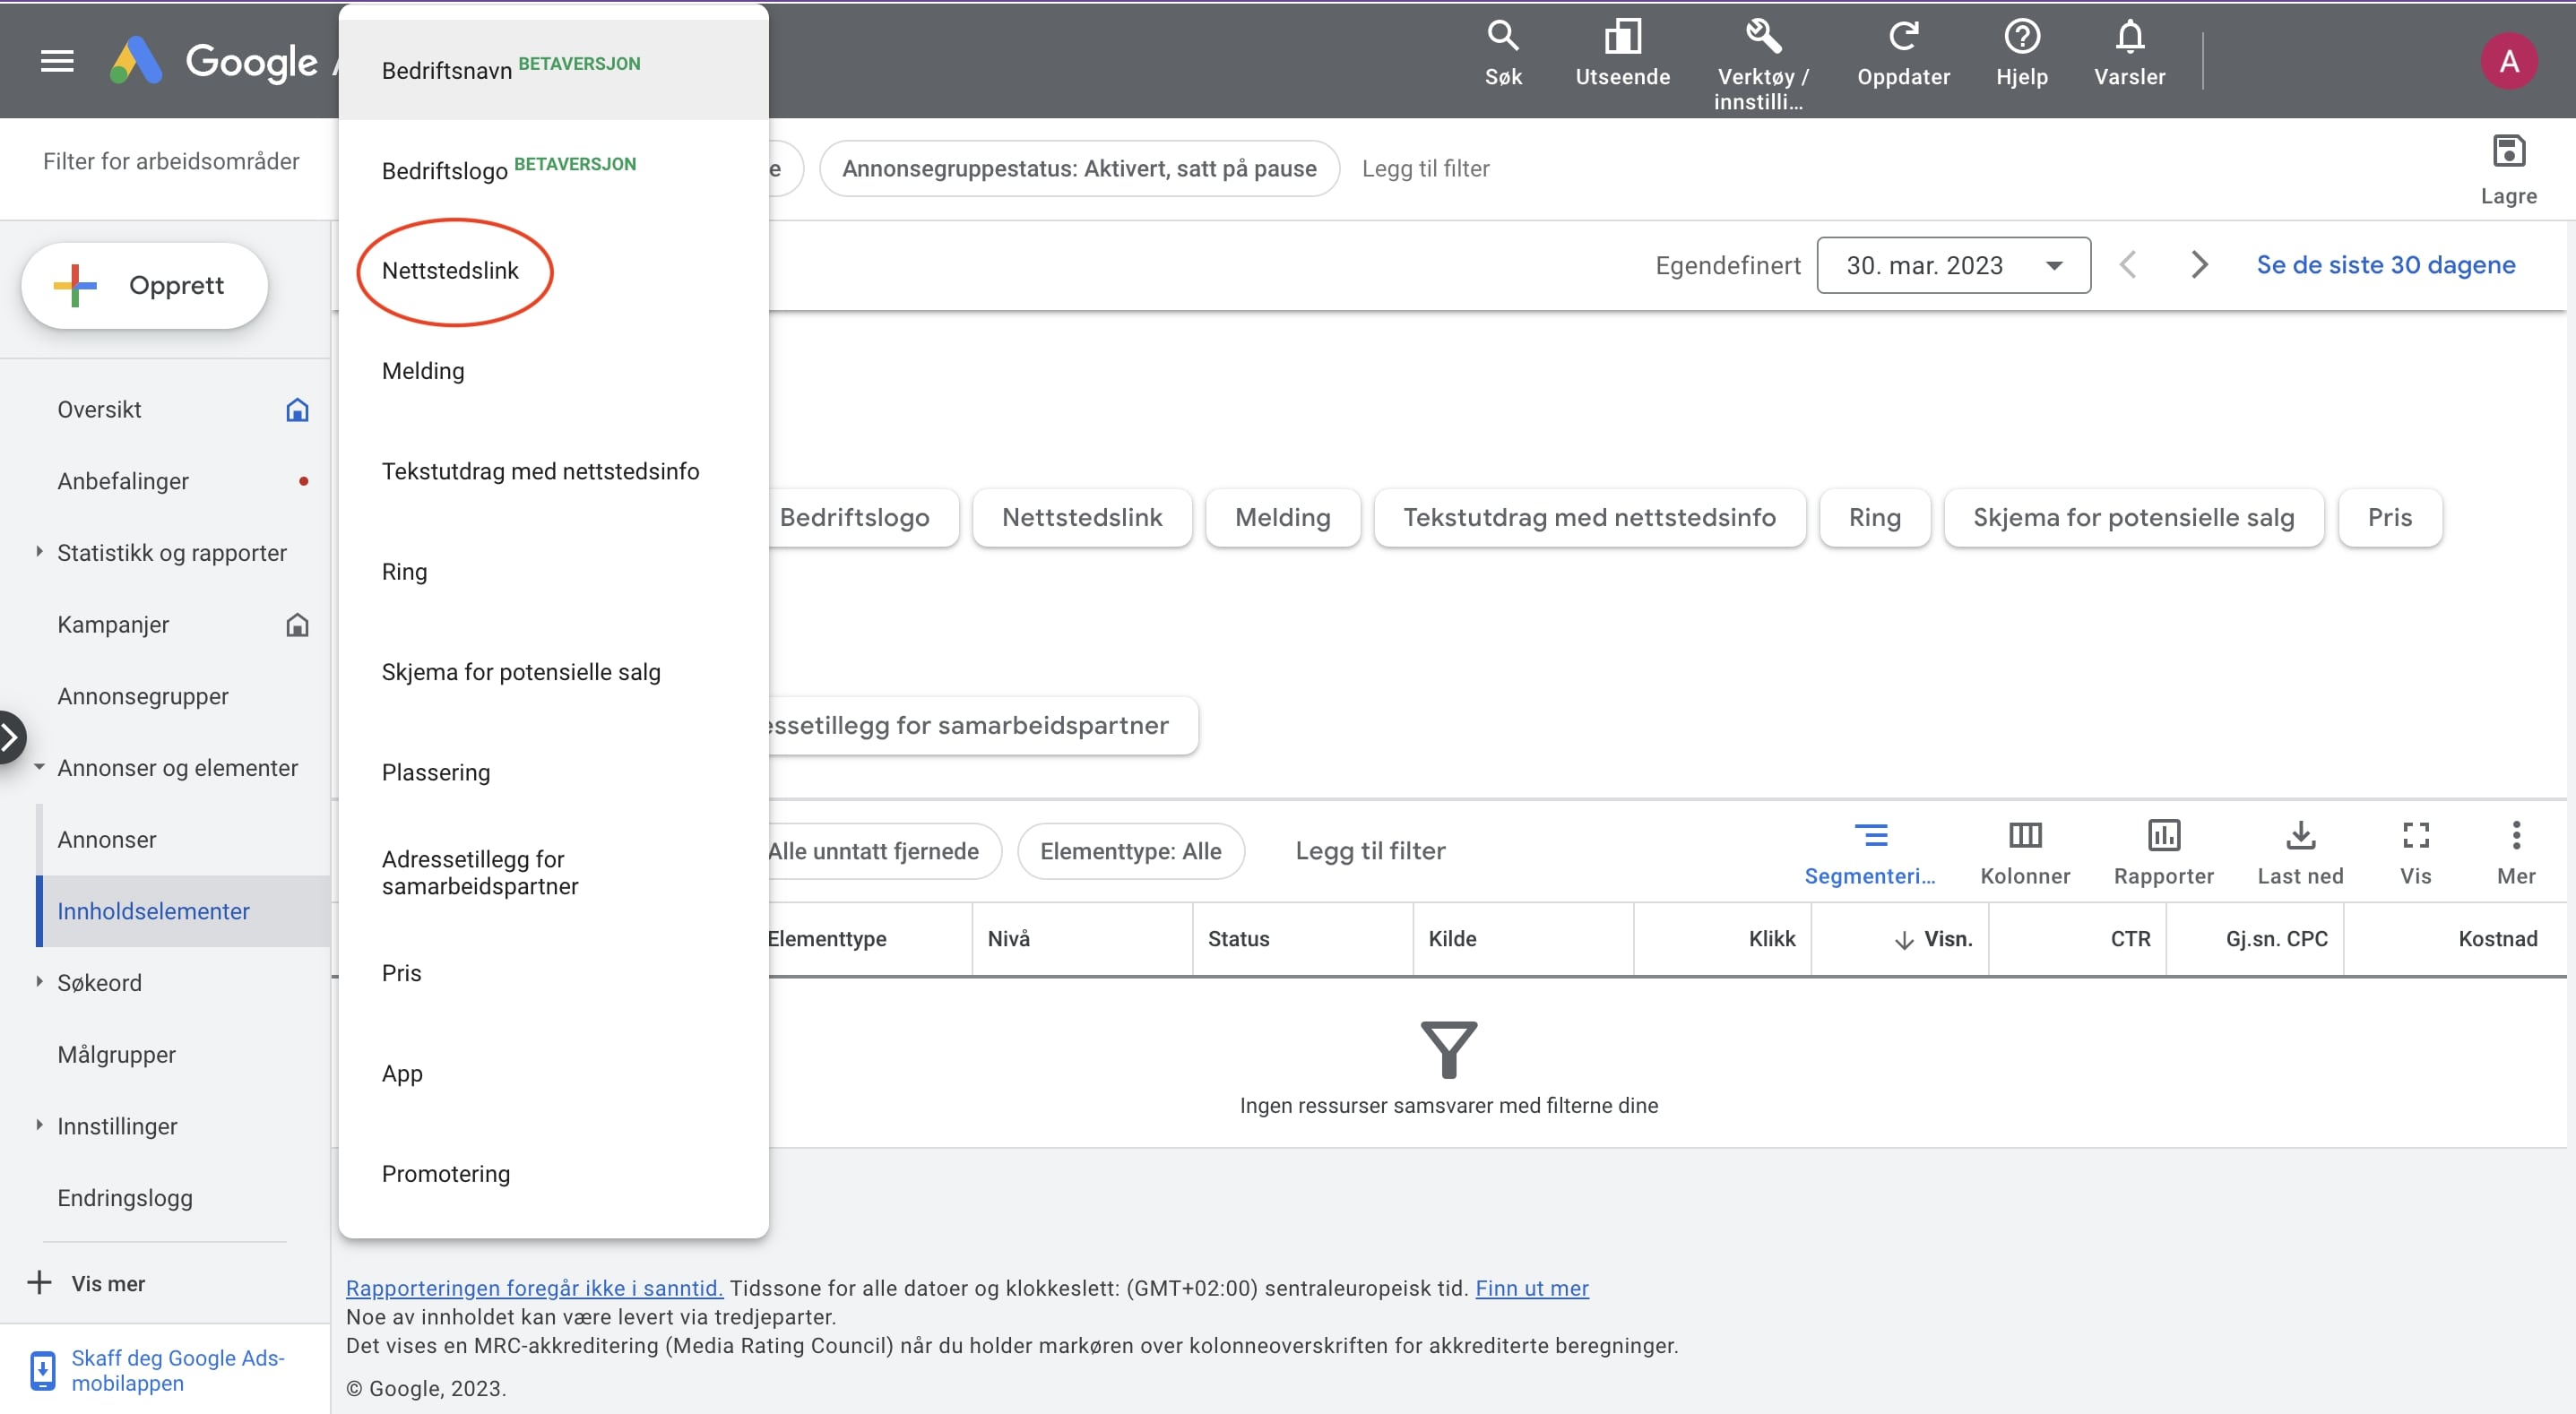2576x1414 pixels.
Task: Choose Promotering in the menu list
Action: pos(446,1174)
